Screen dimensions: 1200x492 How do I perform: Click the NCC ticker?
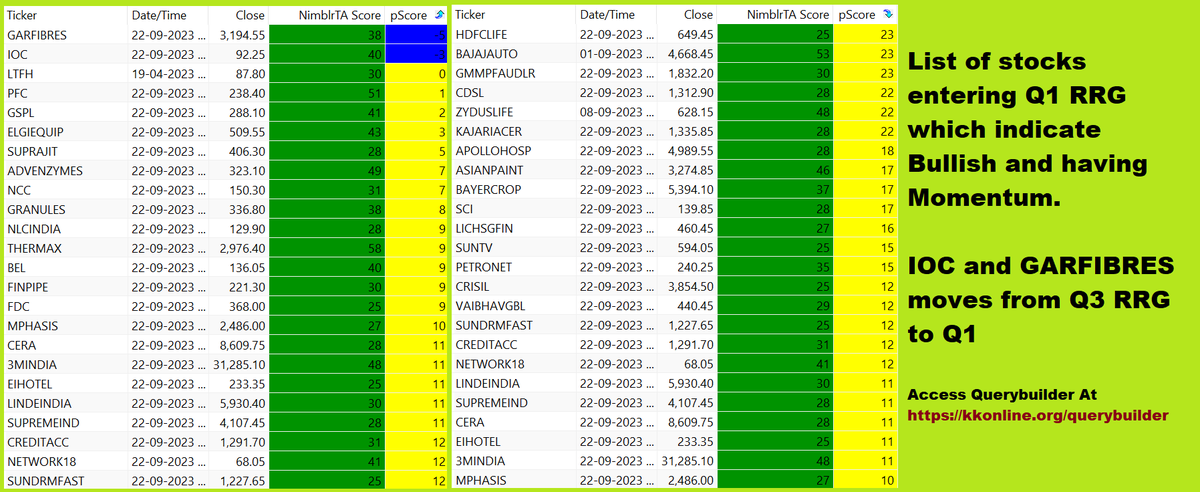18,190
